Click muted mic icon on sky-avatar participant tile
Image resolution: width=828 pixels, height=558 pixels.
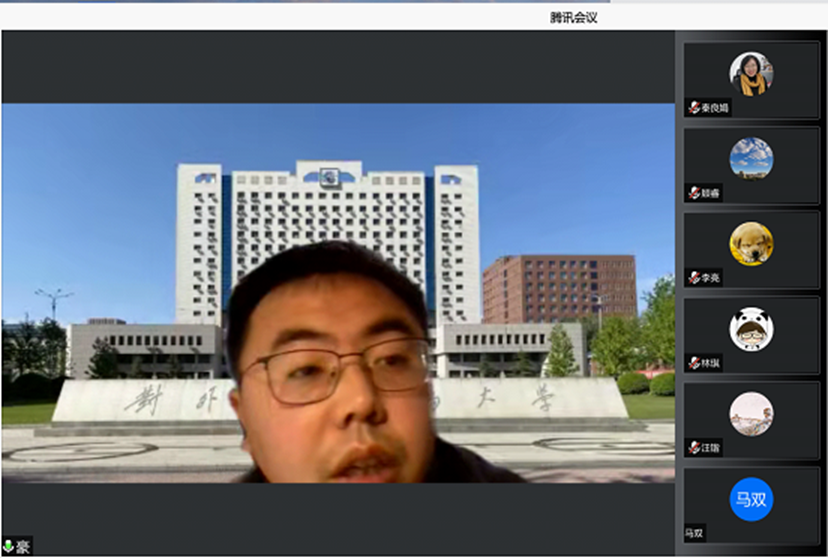693,193
